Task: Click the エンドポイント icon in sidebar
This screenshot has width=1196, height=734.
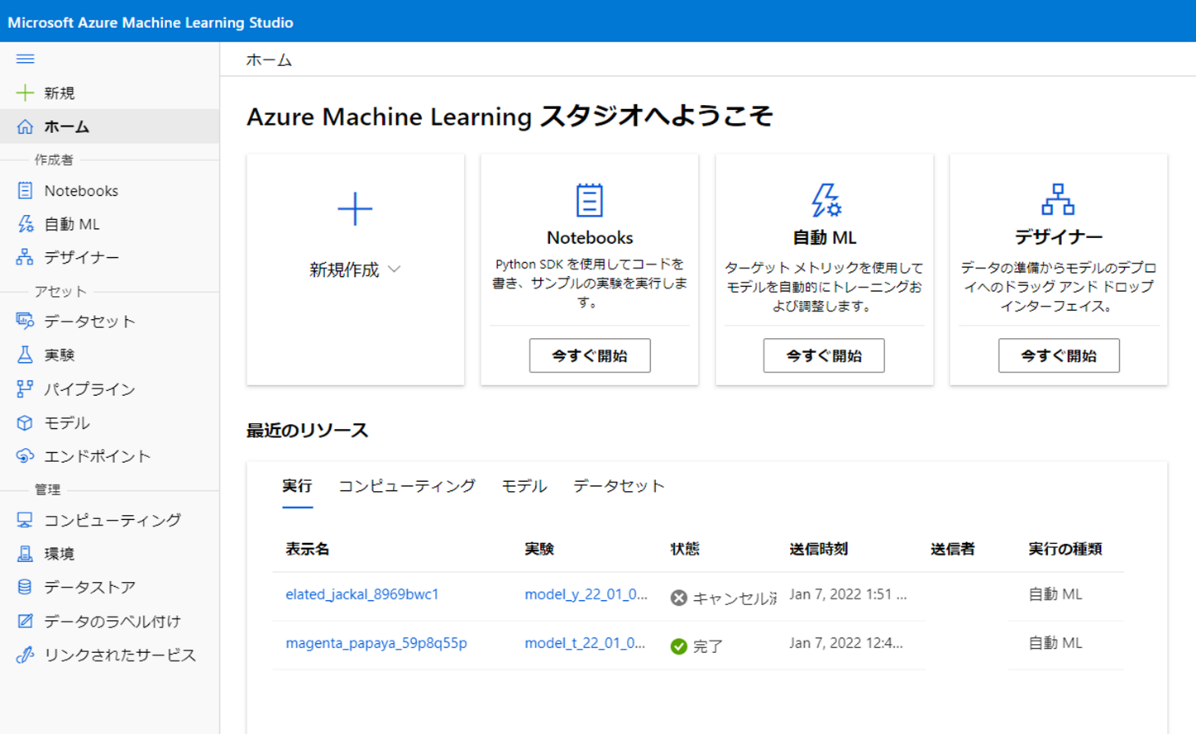Action: pyautogui.click(x=25, y=456)
